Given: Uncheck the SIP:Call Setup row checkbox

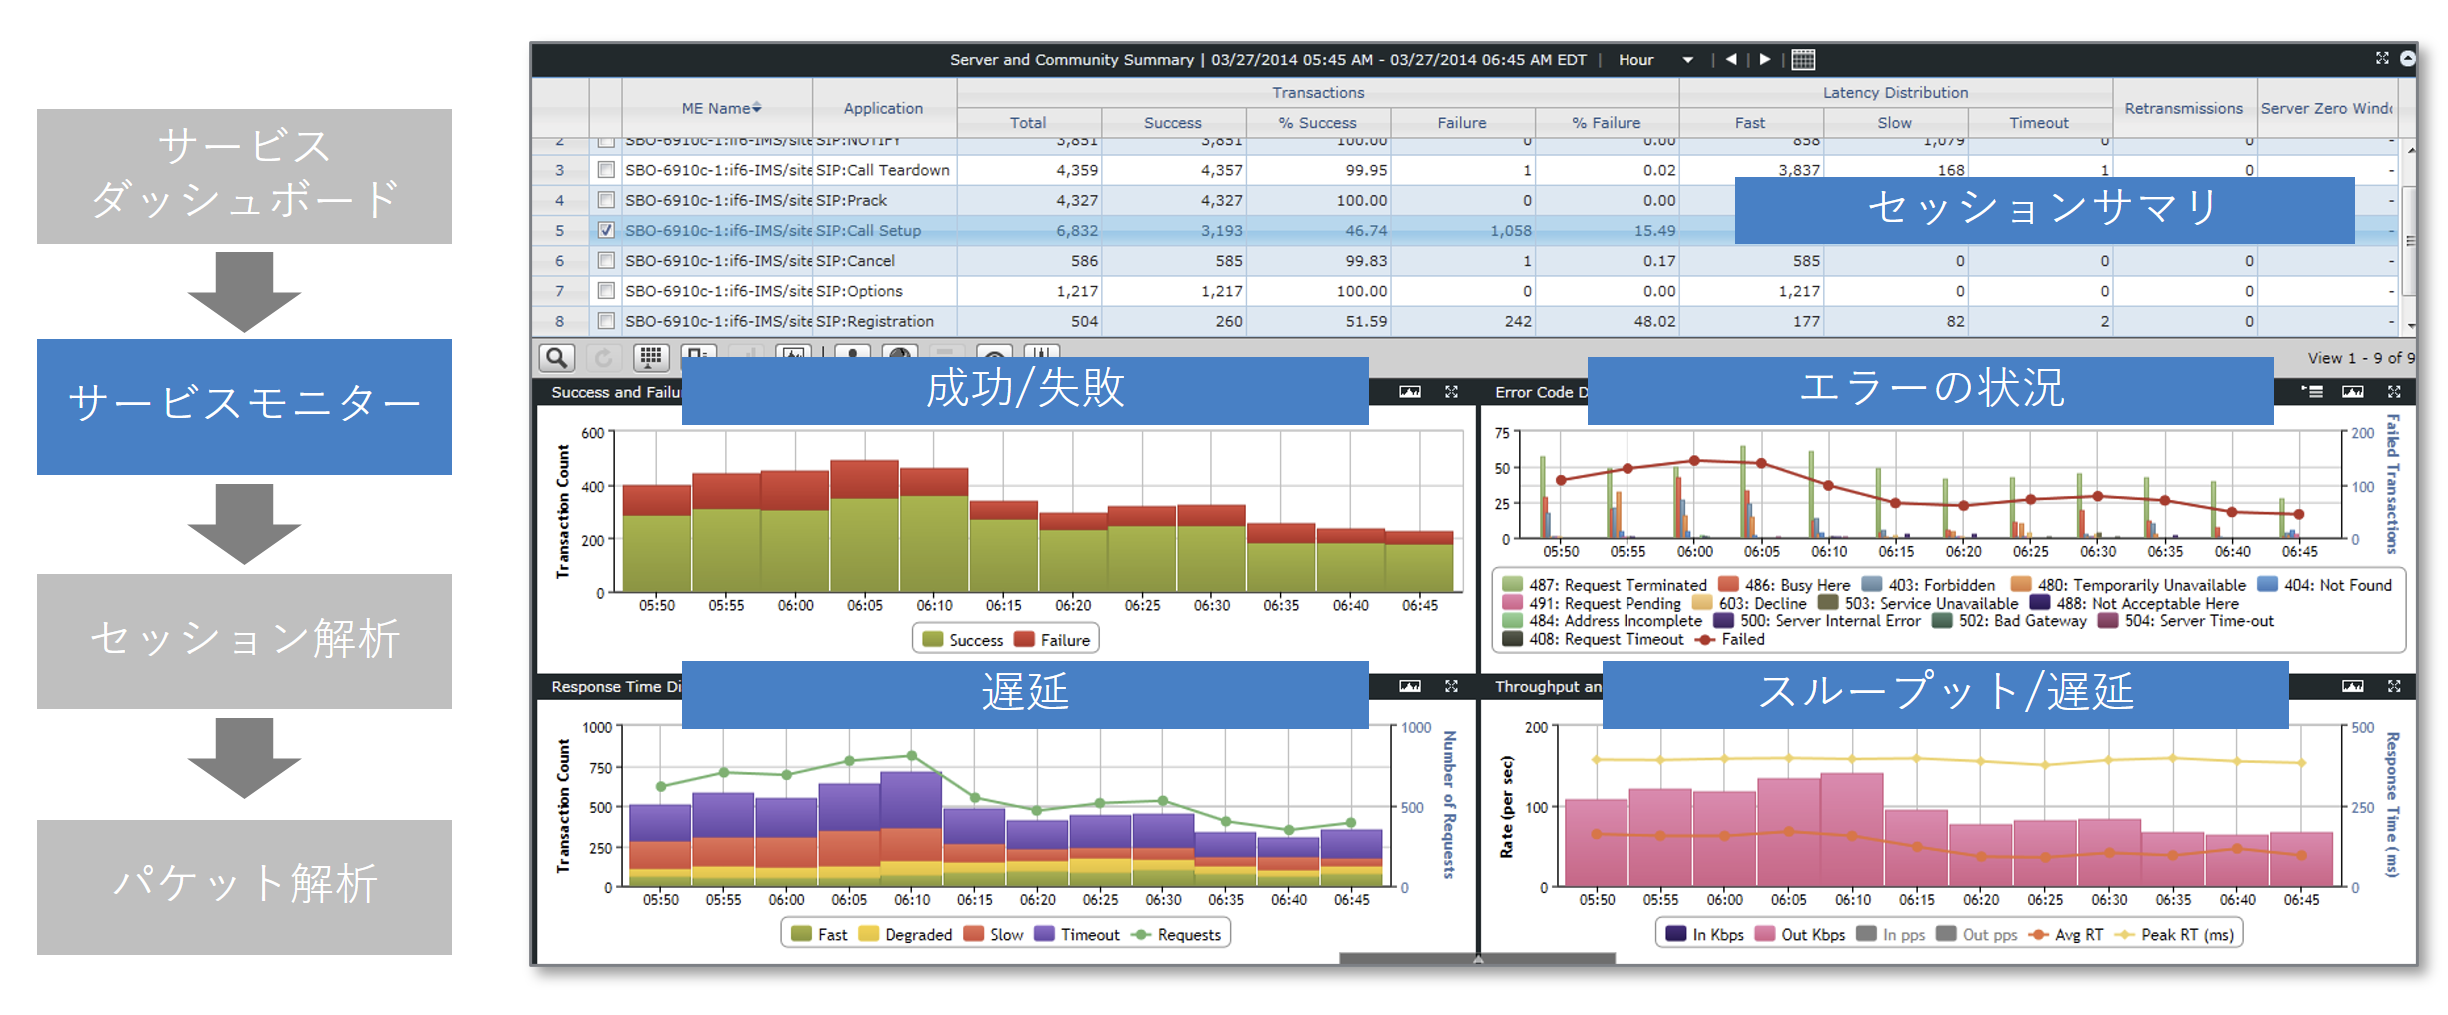Looking at the screenshot, I should 607,230.
